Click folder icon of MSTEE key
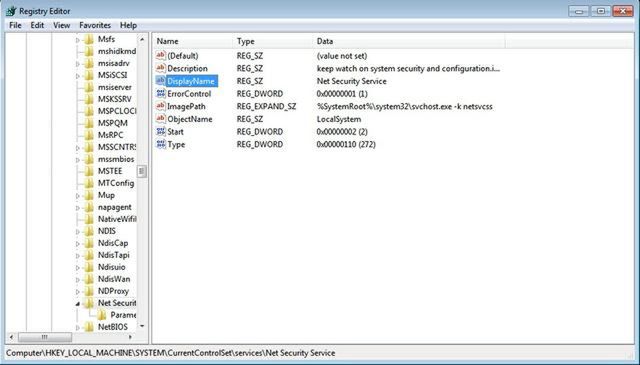The height and width of the screenshot is (365, 640). coord(89,171)
